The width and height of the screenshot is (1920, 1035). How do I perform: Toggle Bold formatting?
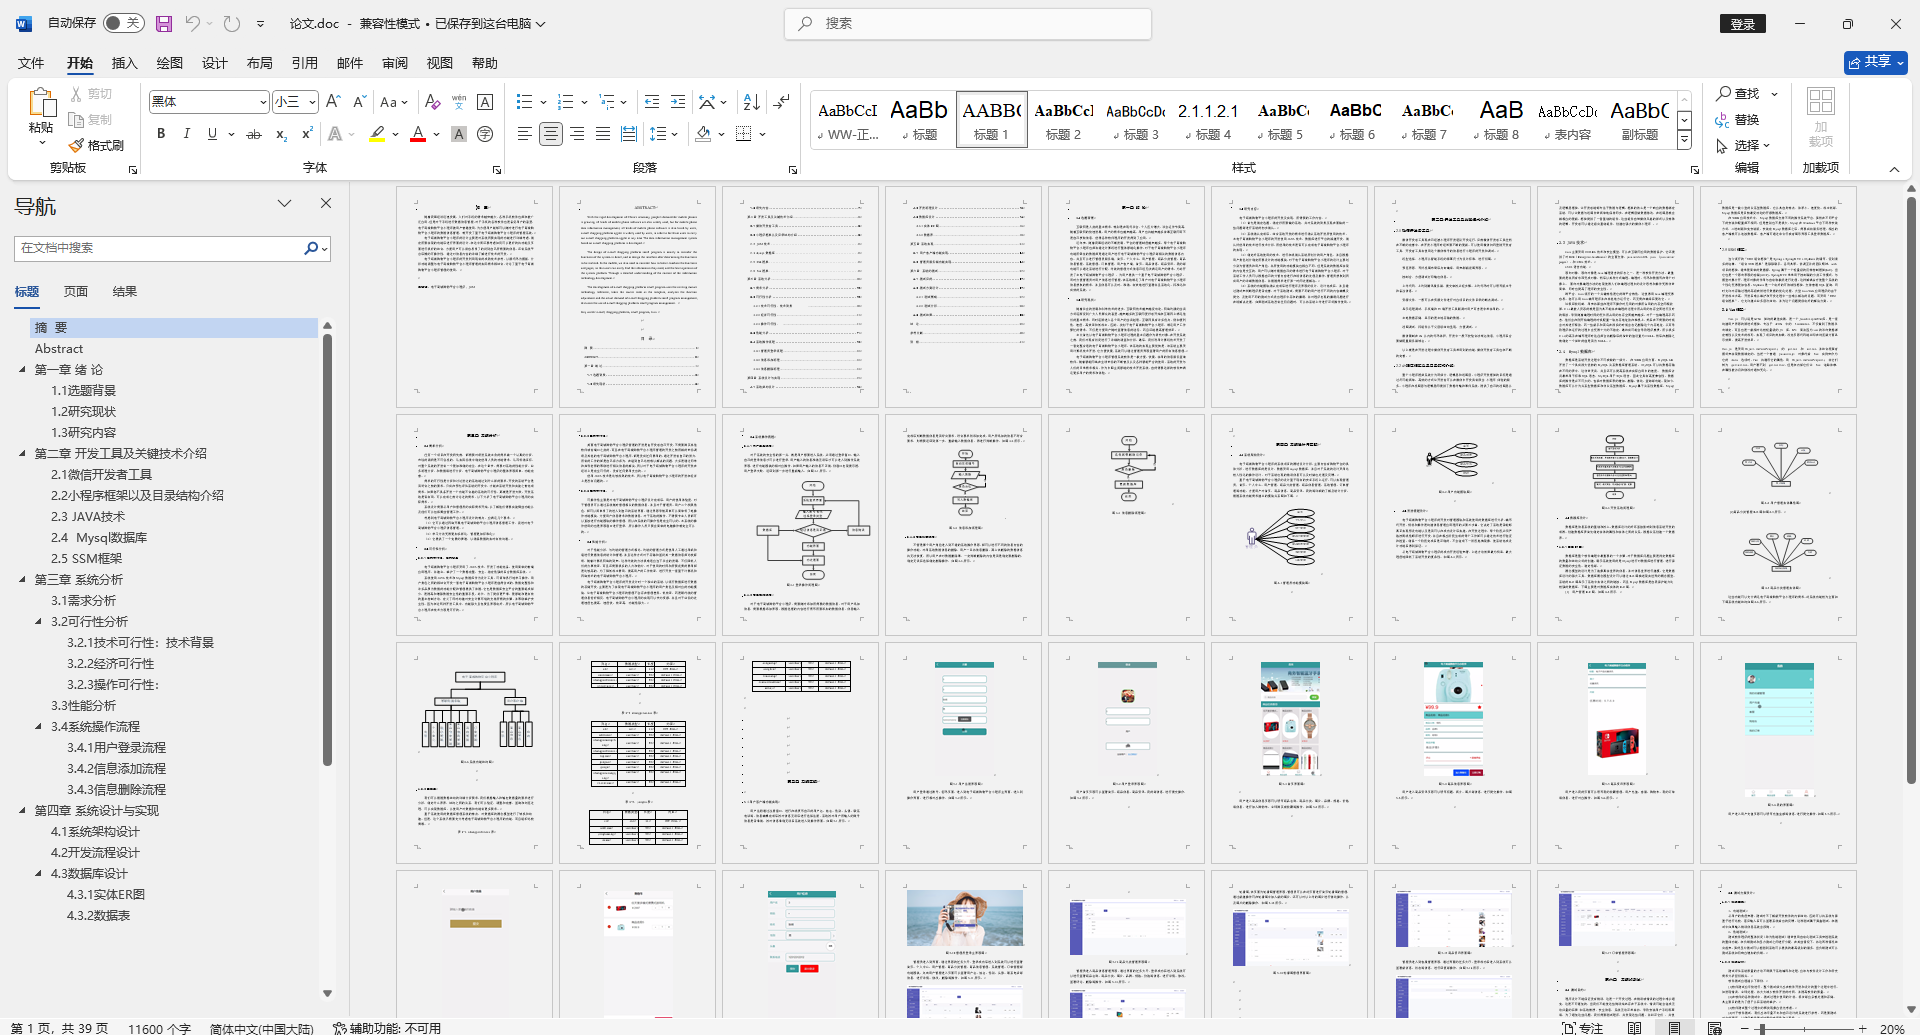(x=161, y=134)
